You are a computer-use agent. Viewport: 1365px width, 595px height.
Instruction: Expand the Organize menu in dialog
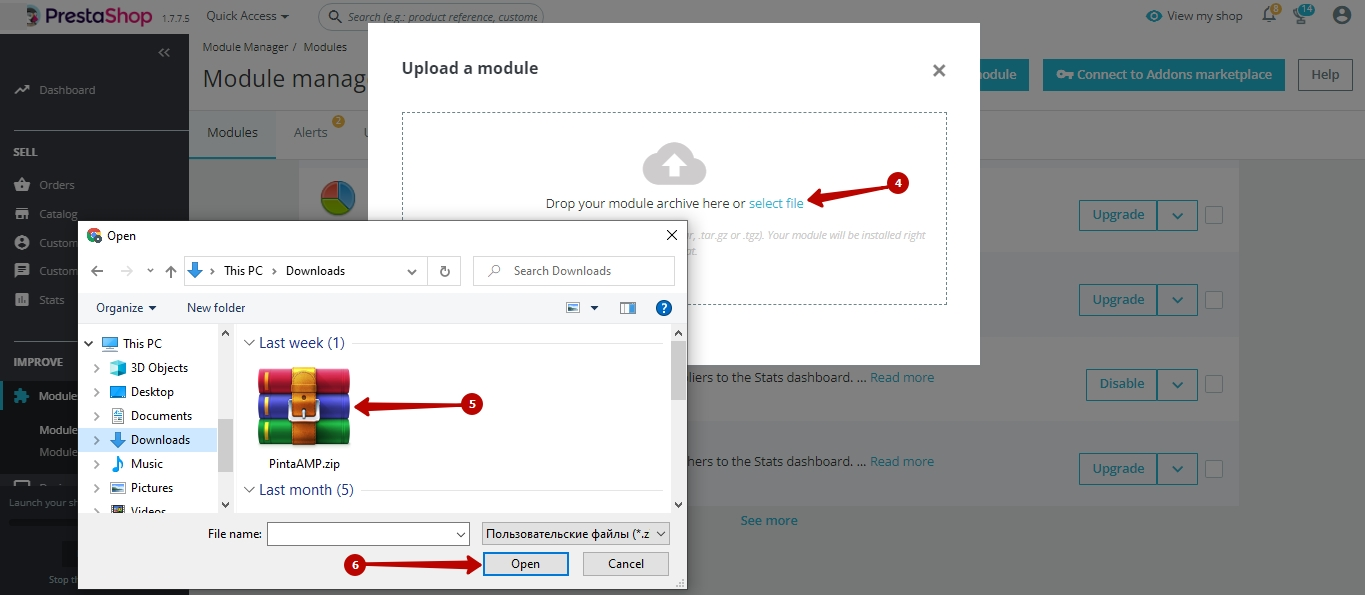(126, 308)
